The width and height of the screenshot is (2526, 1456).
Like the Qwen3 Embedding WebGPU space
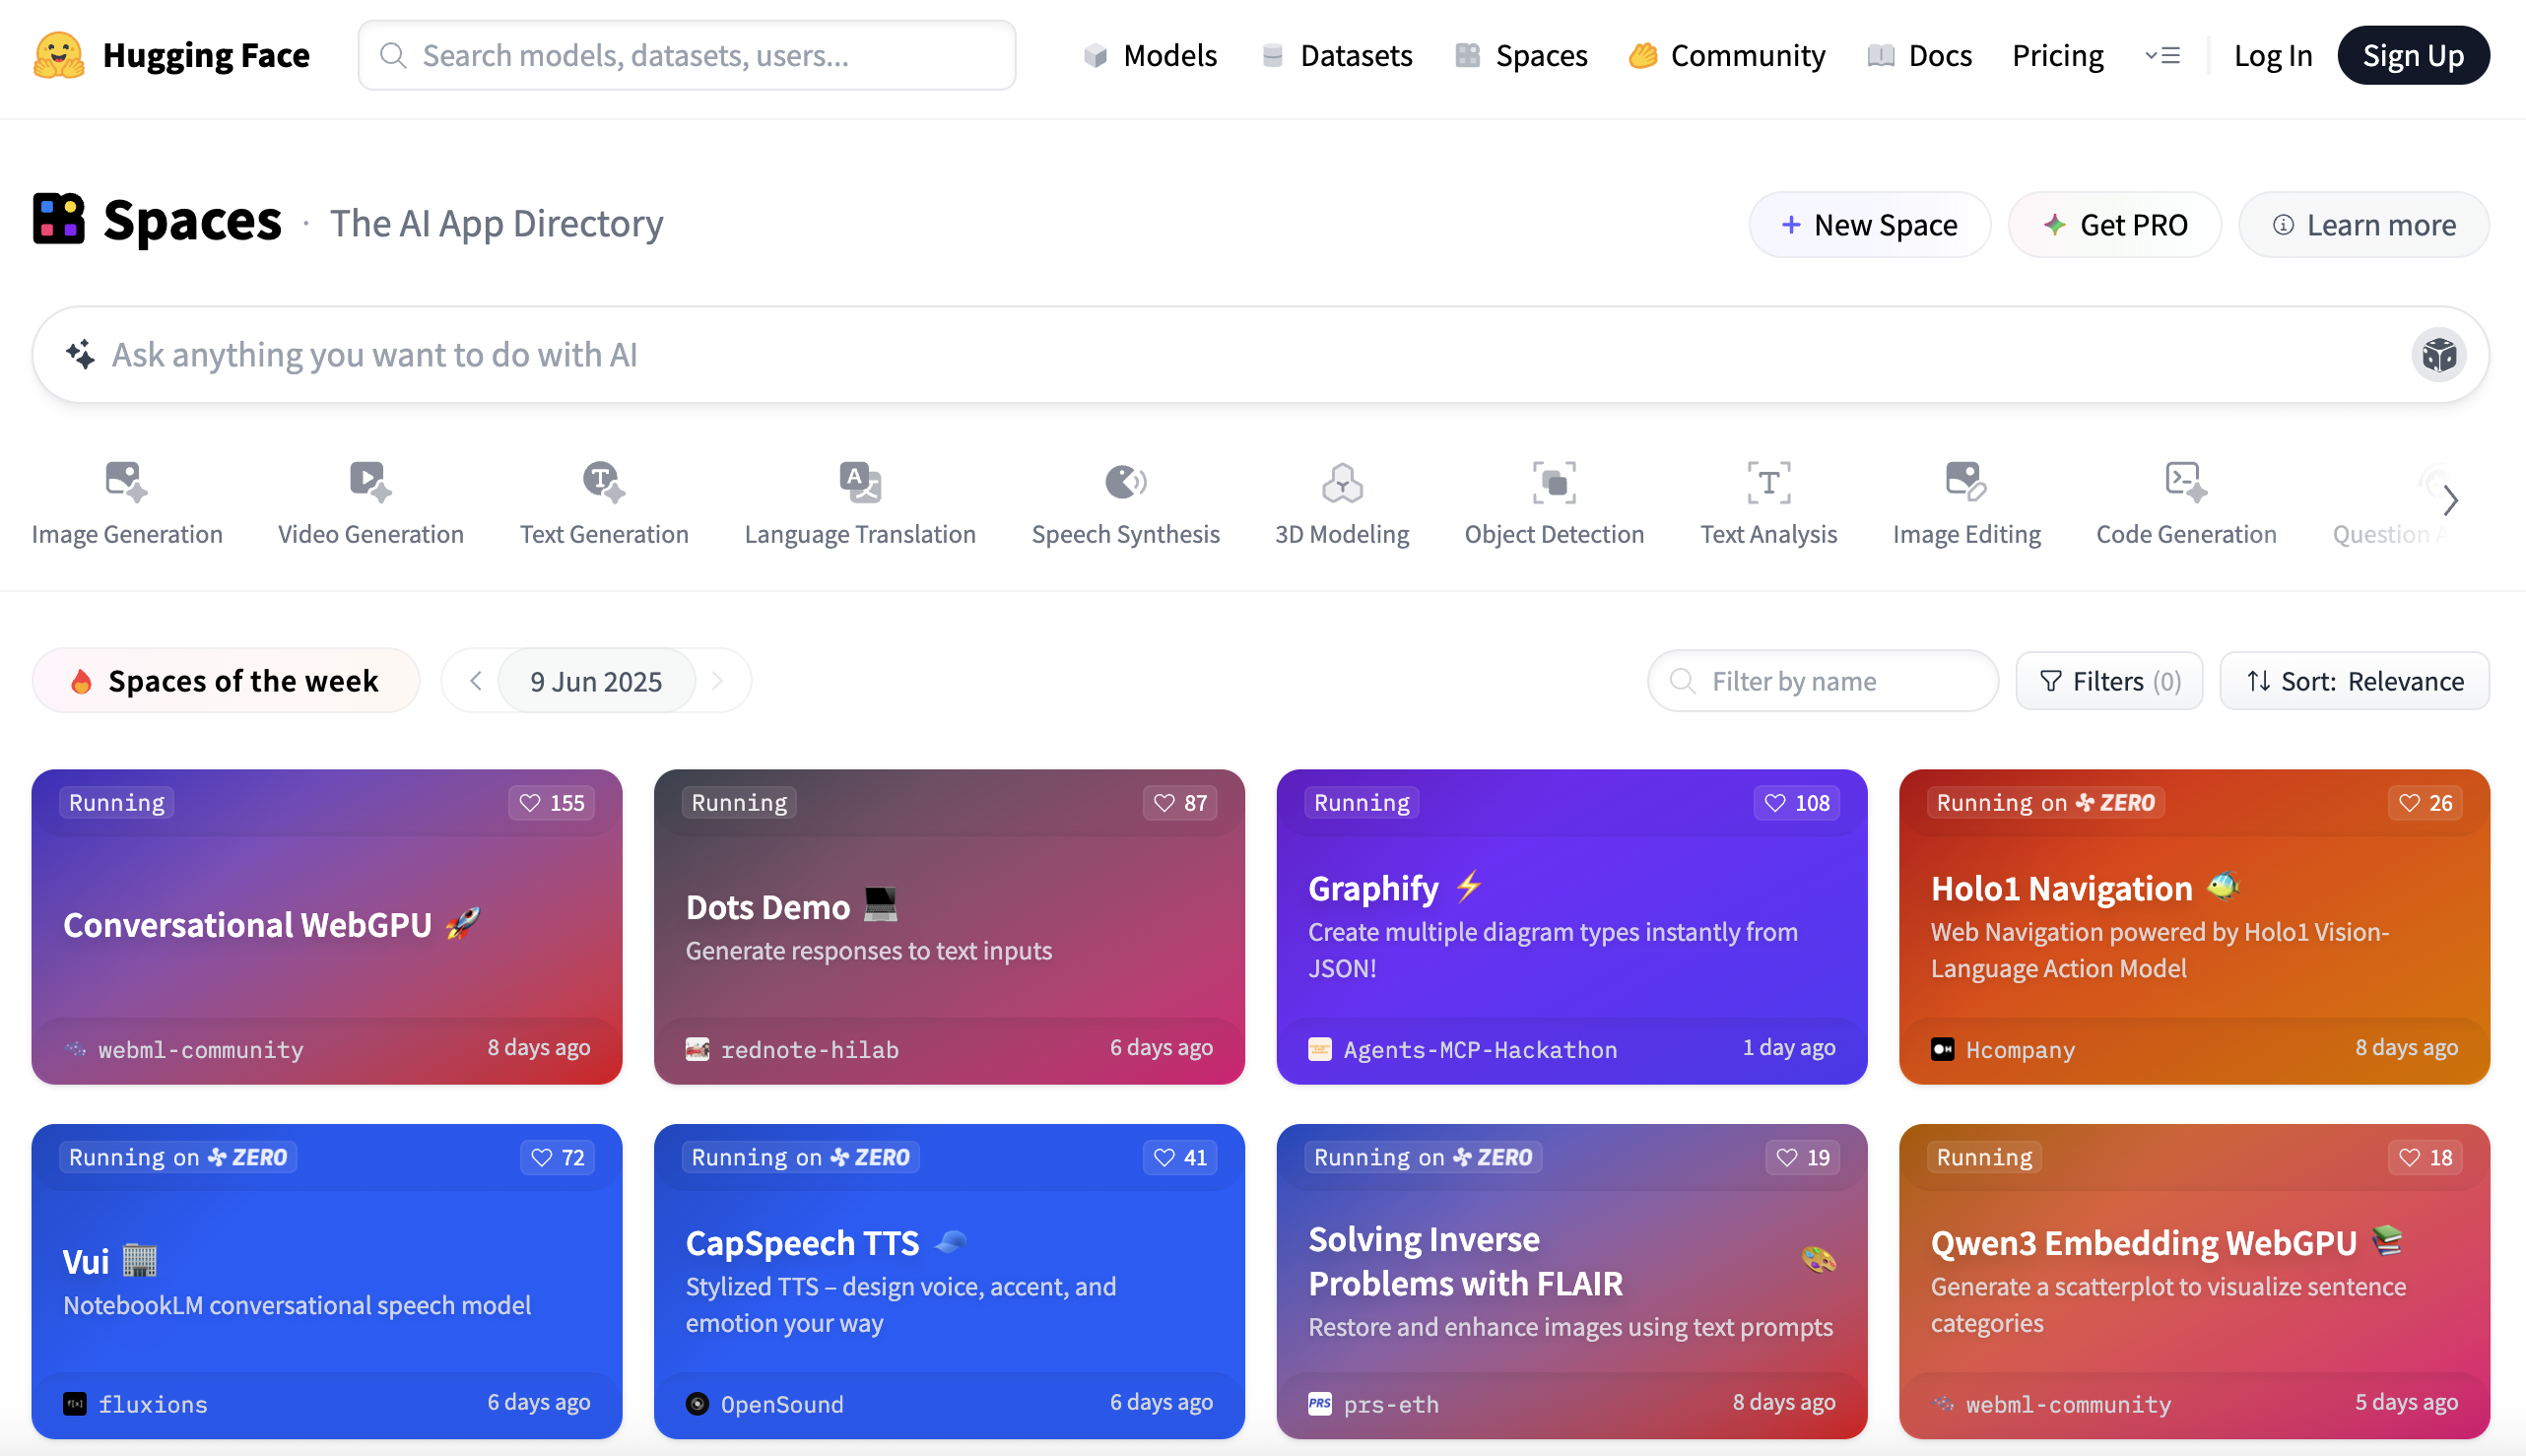click(2425, 1157)
